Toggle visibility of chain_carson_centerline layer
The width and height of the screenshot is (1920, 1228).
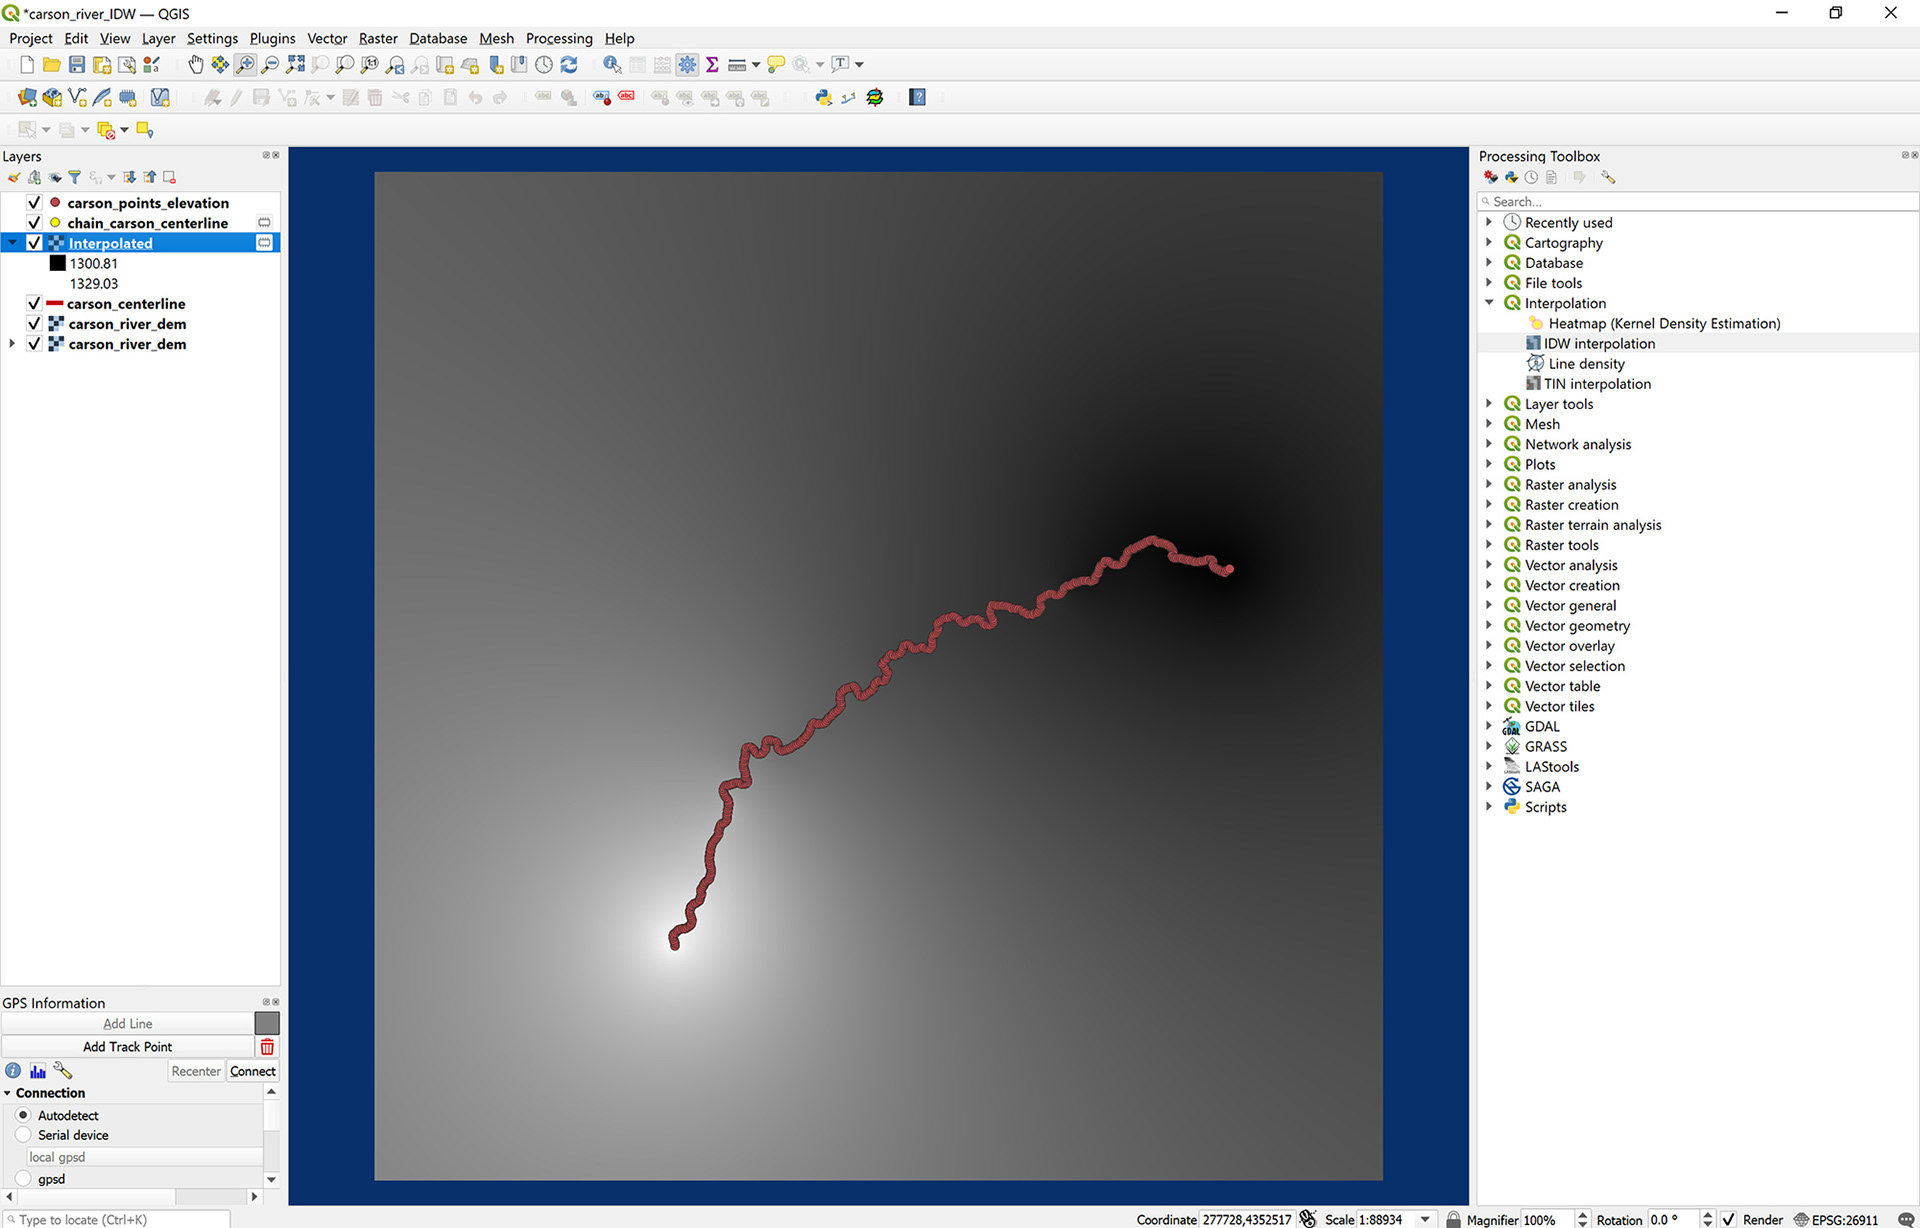pos(34,223)
